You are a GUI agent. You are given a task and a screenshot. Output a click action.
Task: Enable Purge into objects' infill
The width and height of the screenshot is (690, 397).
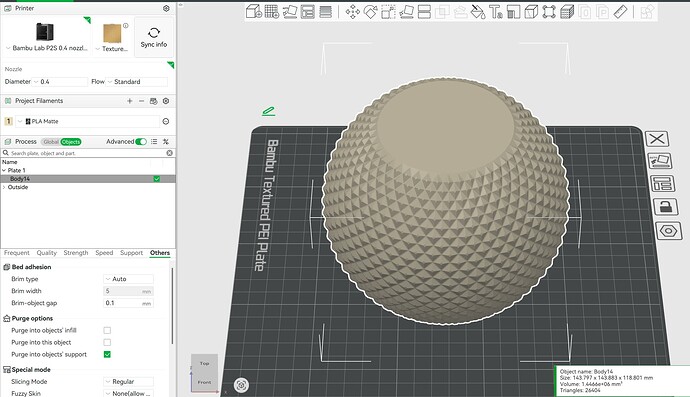pos(107,330)
